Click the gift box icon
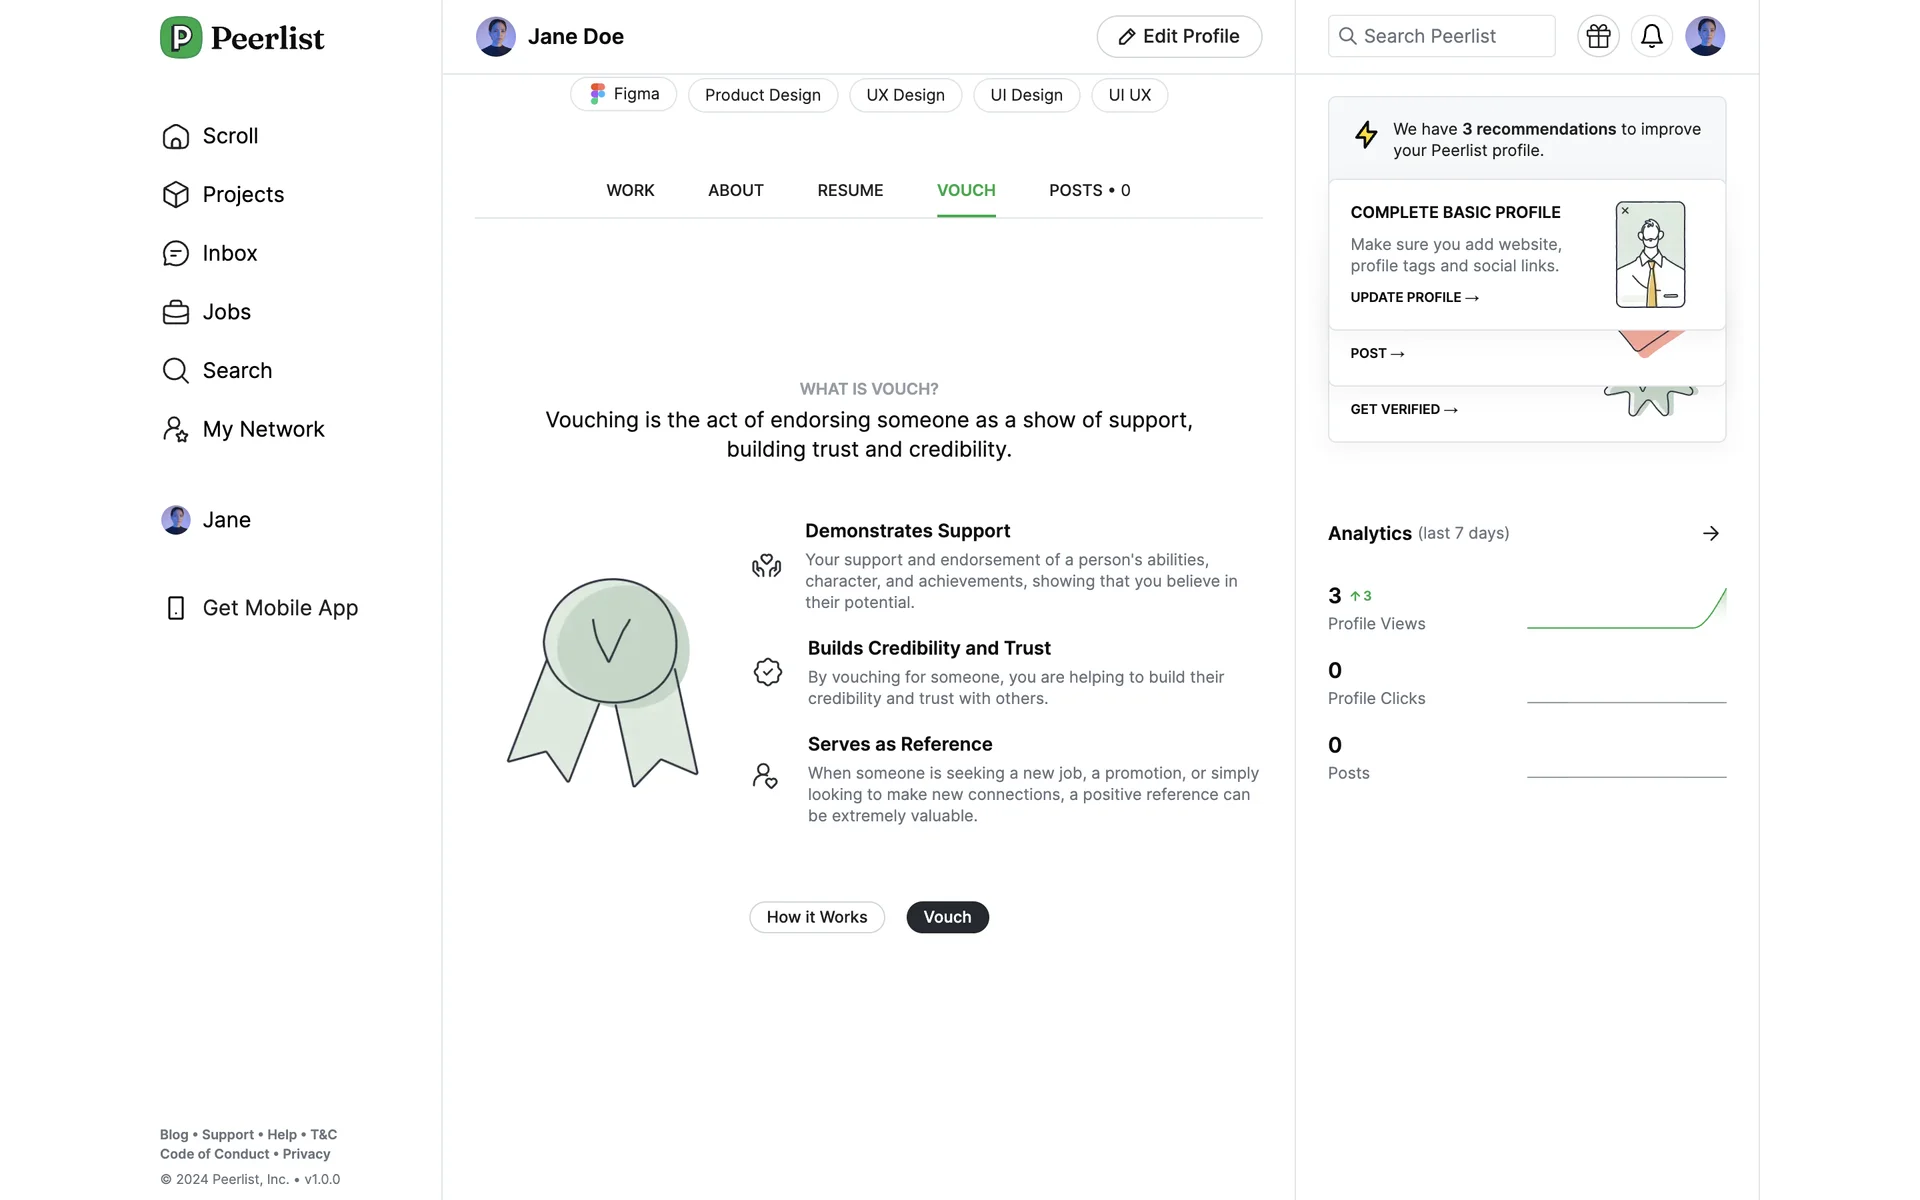Image resolution: width=1920 pixels, height=1200 pixels. [1598, 37]
